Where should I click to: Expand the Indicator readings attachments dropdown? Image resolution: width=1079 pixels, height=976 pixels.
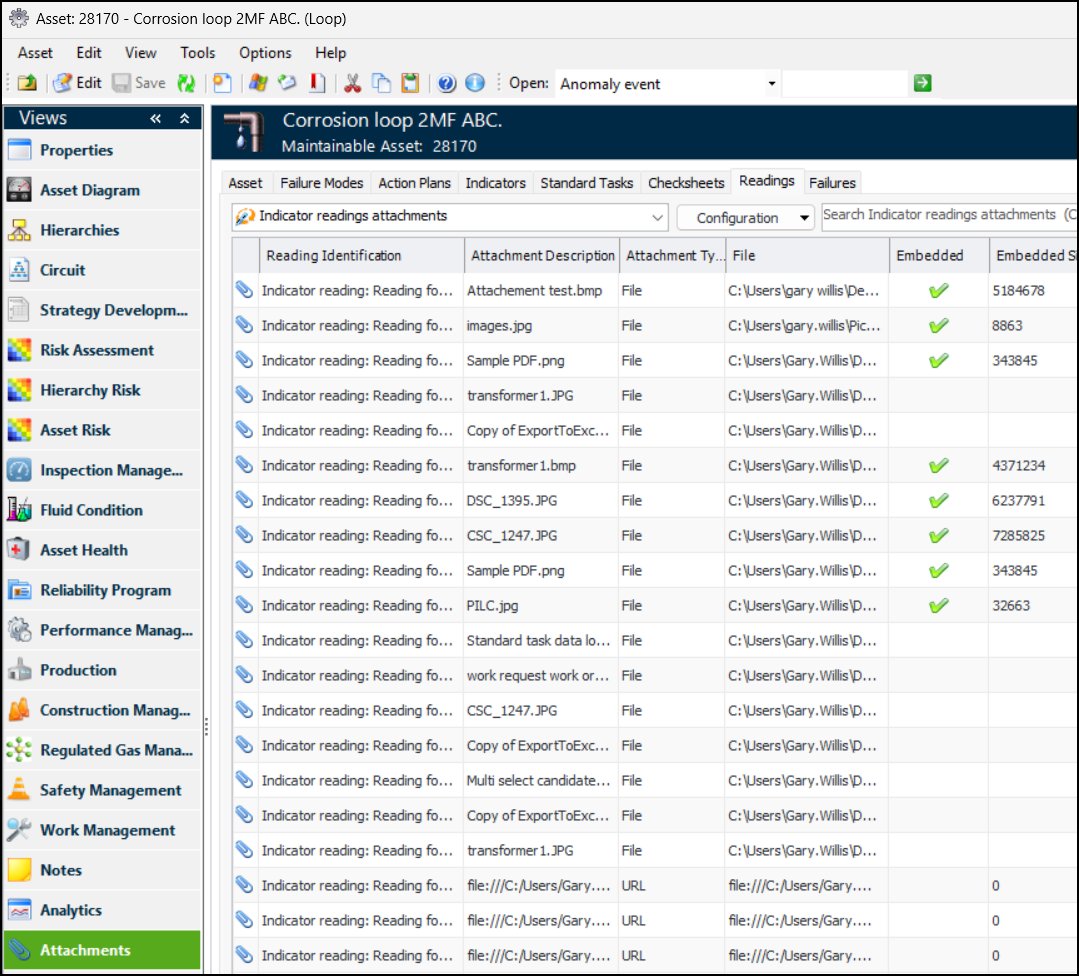(657, 217)
